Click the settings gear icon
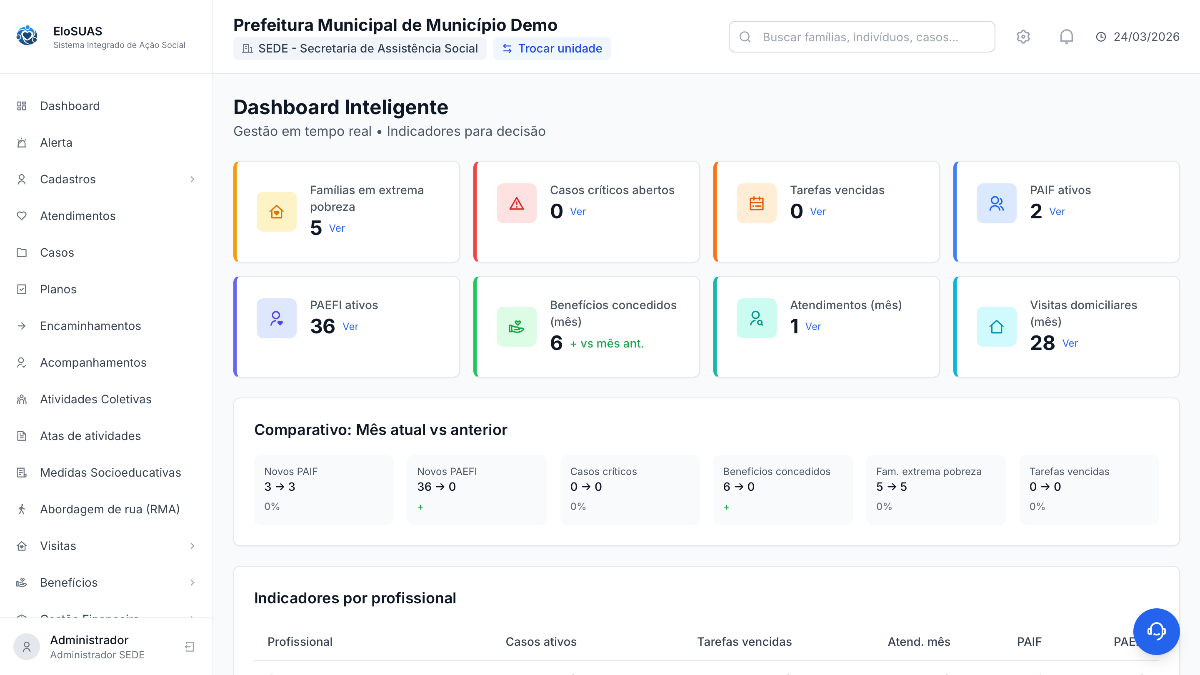Viewport: 1200px width, 675px height. point(1023,36)
